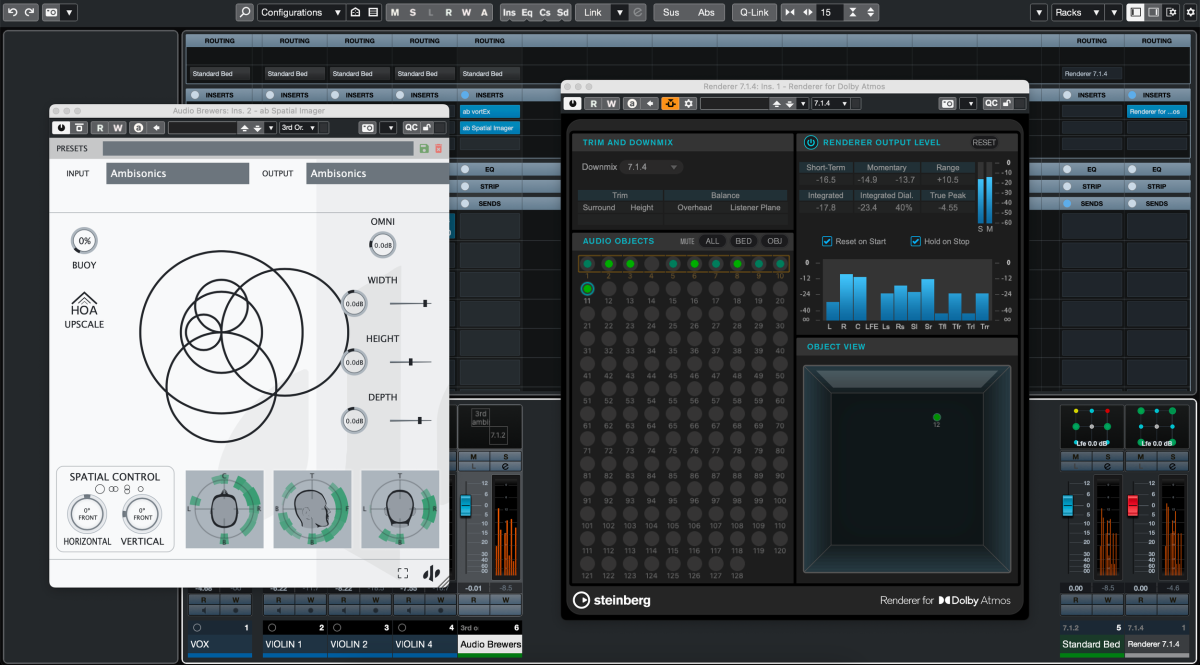Open the INPUT Ambisonics format selector
The width and height of the screenshot is (1200, 665).
(178, 173)
